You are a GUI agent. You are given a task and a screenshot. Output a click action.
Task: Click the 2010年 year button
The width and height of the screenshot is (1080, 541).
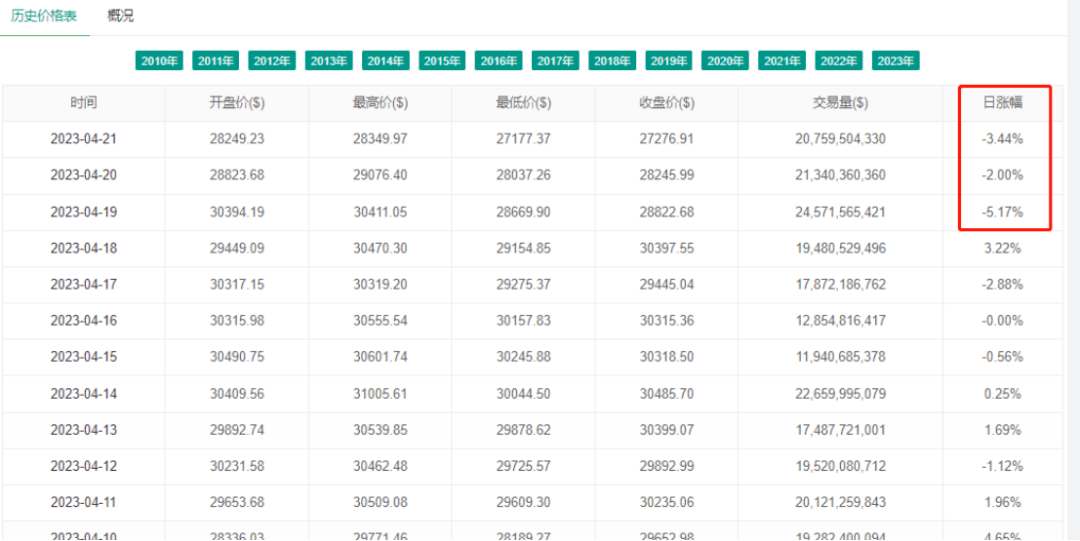pyautogui.click(x=160, y=61)
